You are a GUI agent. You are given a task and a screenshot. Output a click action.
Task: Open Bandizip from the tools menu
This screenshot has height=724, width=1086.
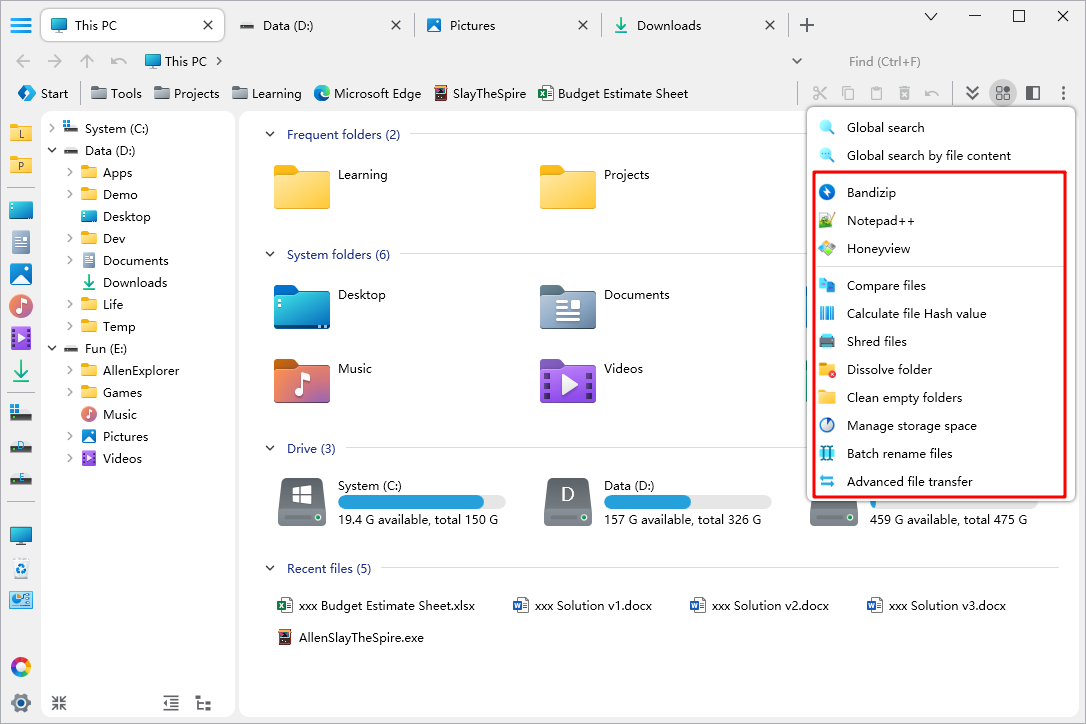coord(870,192)
